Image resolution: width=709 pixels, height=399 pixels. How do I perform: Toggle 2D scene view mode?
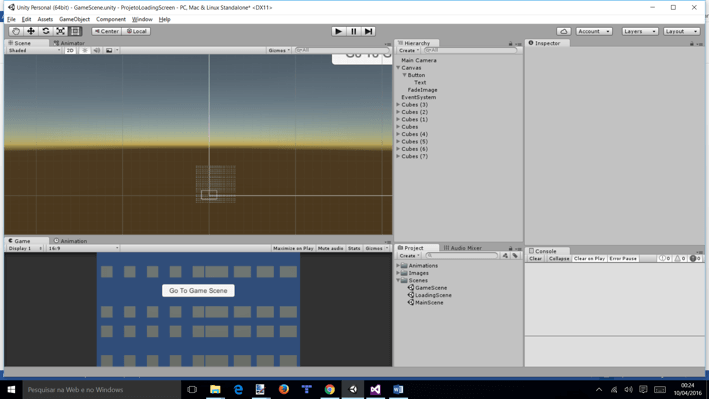click(x=70, y=50)
